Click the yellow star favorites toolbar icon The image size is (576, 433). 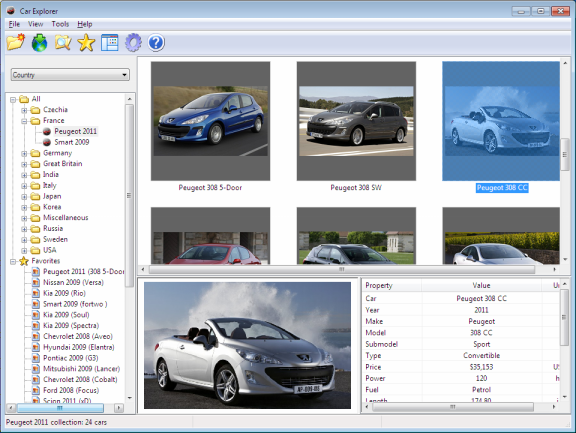(86, 42)
